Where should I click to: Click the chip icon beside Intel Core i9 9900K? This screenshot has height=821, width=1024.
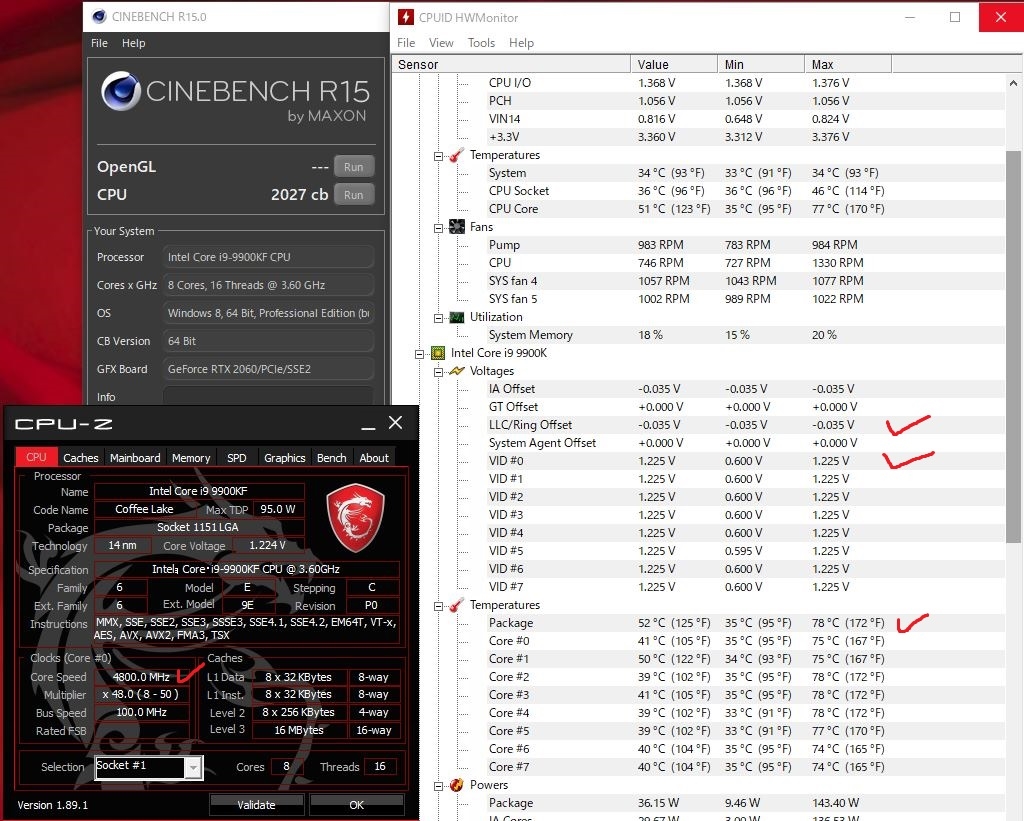(438, 353)
